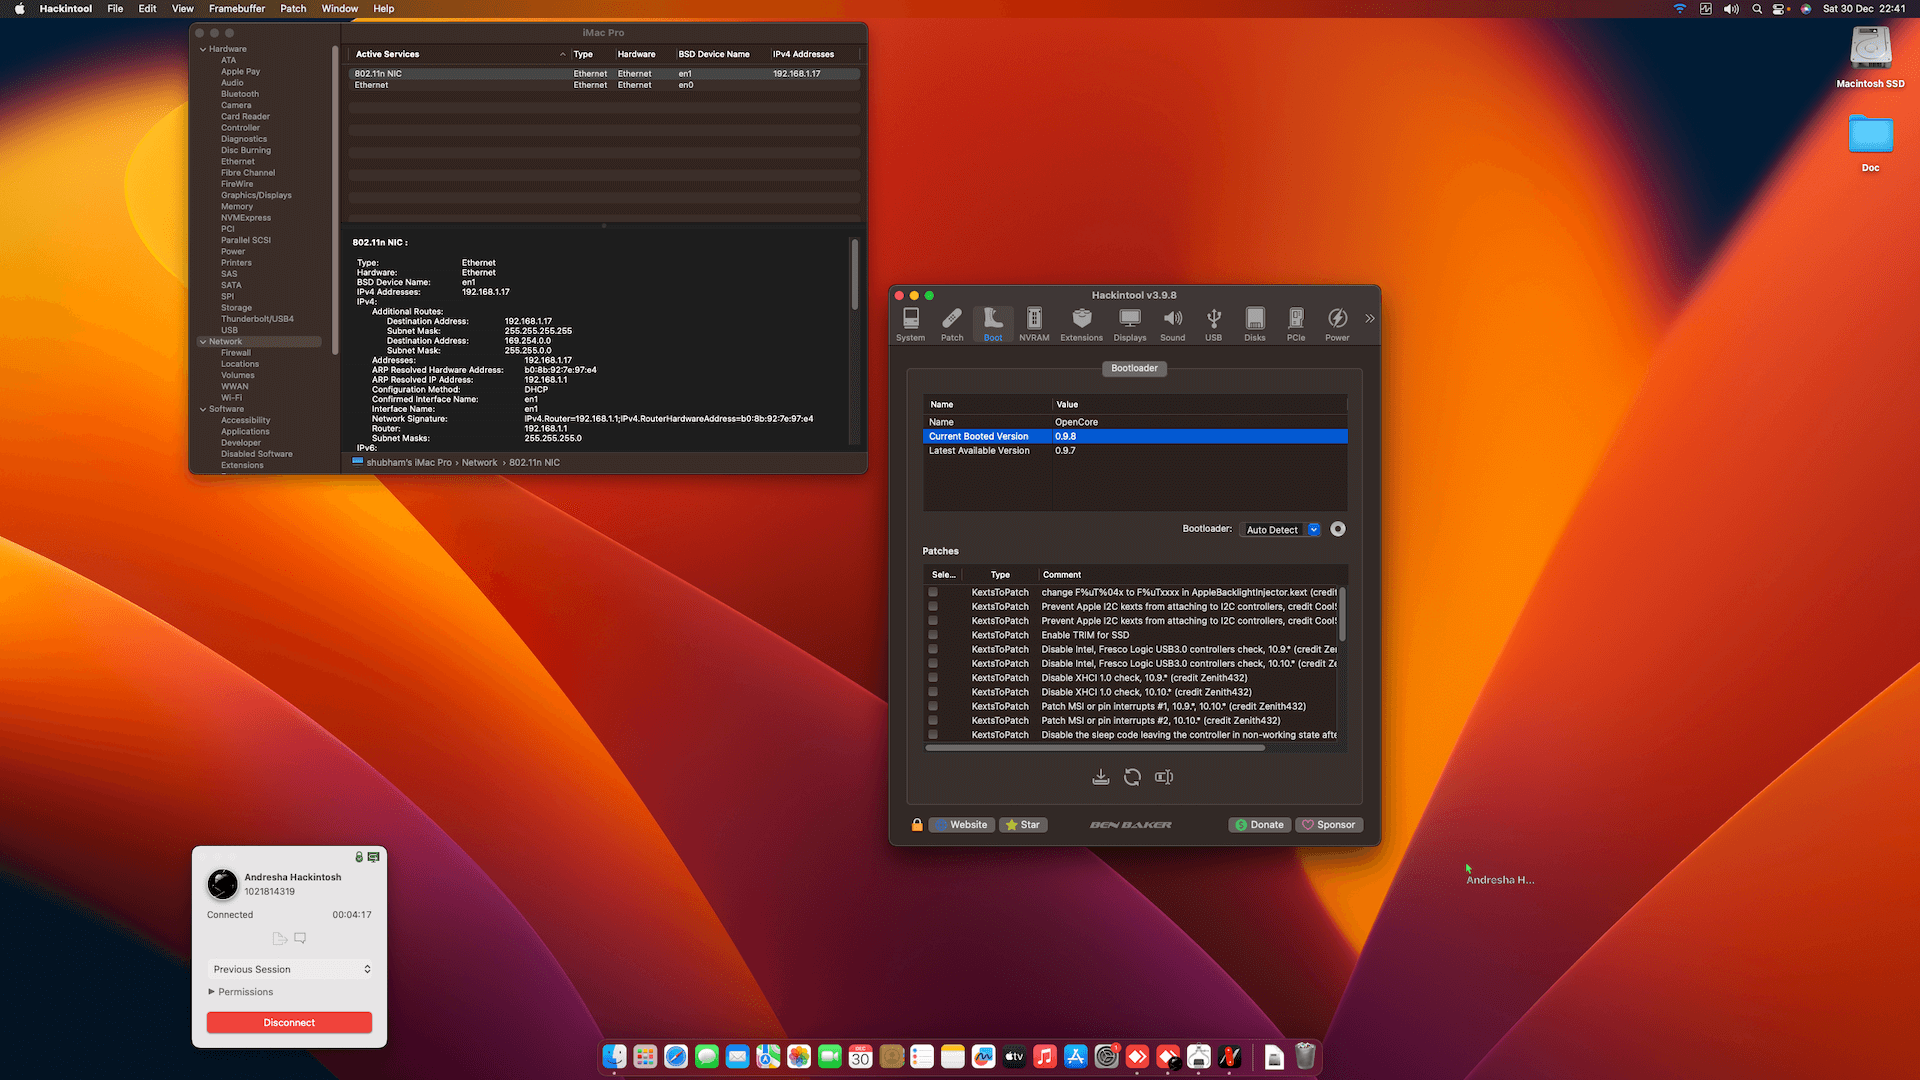Viewport: 1920px width, 1080px height.
Task: Click the patches list horizontal scrollbar
Action: (x=1095, y=748)
